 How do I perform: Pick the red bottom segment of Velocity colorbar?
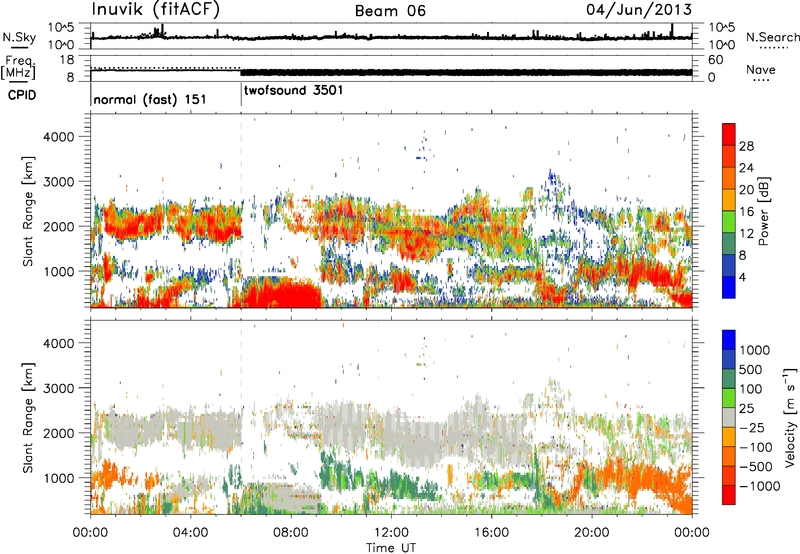(x=729, y=495)
